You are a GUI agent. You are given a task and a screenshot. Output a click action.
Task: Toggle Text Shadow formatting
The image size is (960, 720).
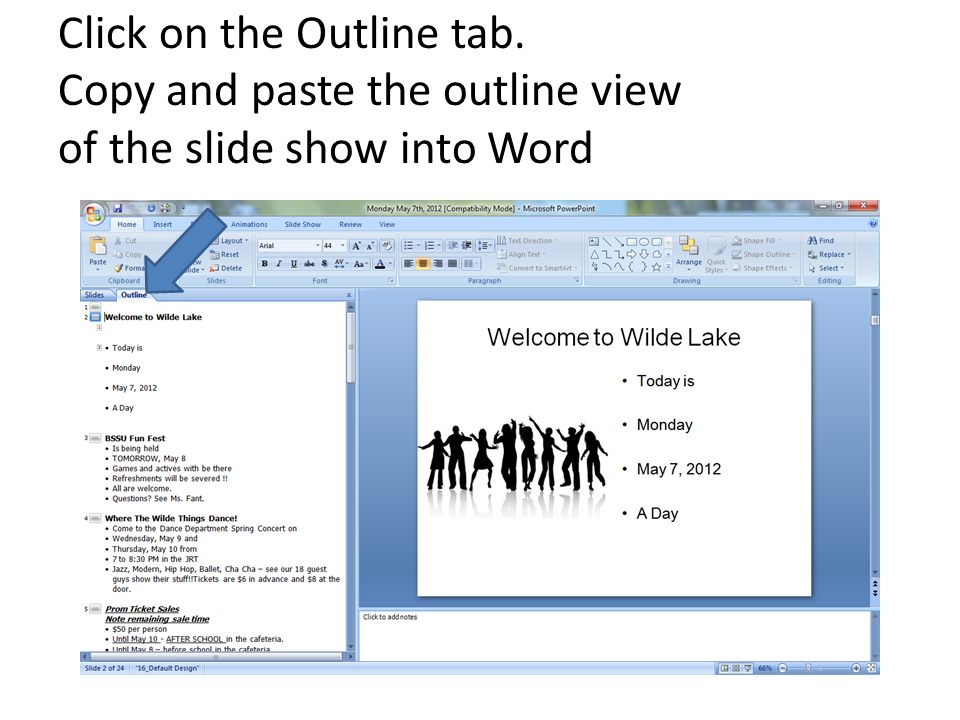coord(324,264)
